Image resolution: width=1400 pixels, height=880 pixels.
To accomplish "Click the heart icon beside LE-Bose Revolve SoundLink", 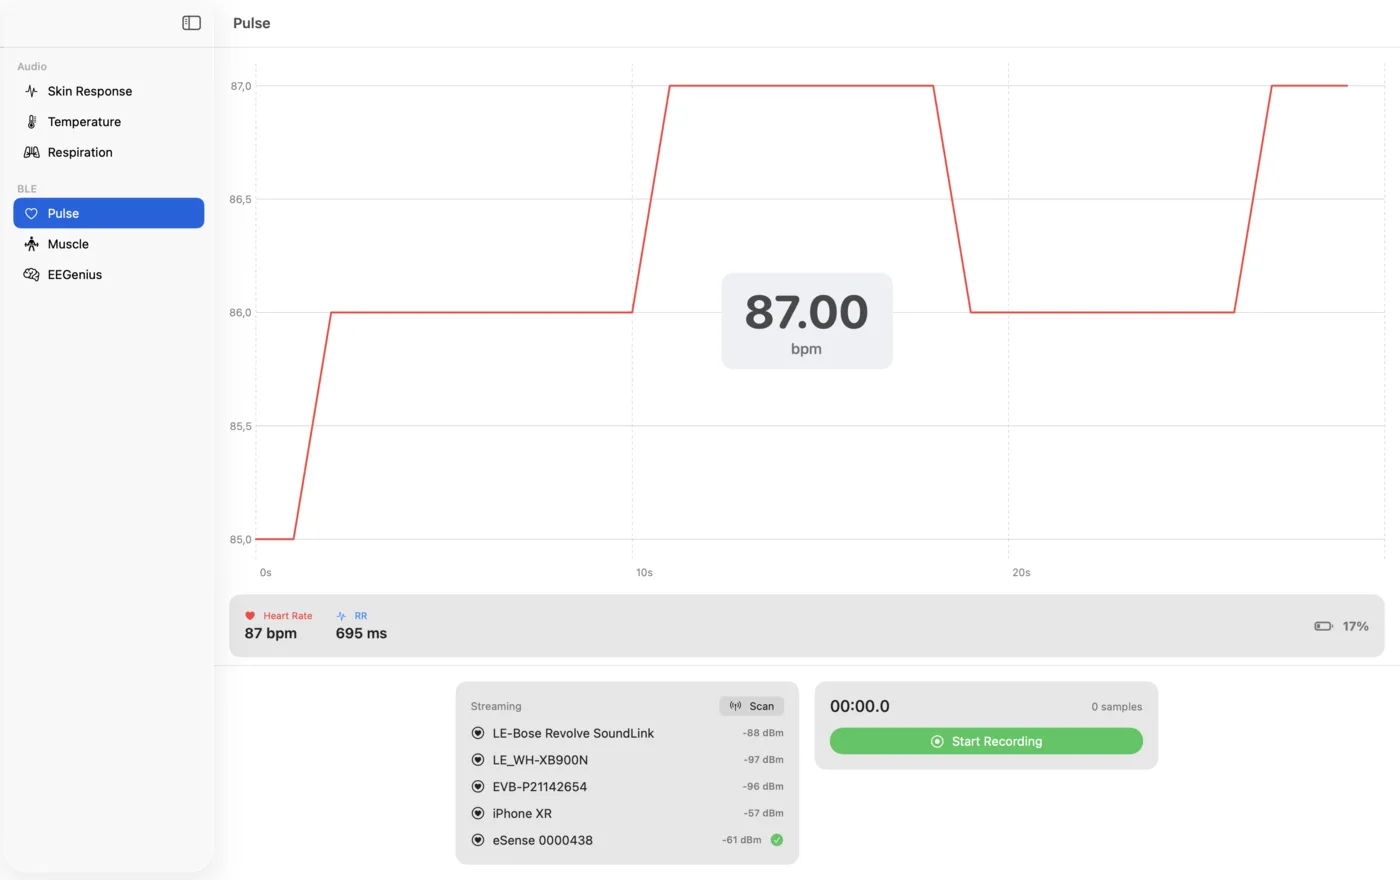I will [478, 733].
